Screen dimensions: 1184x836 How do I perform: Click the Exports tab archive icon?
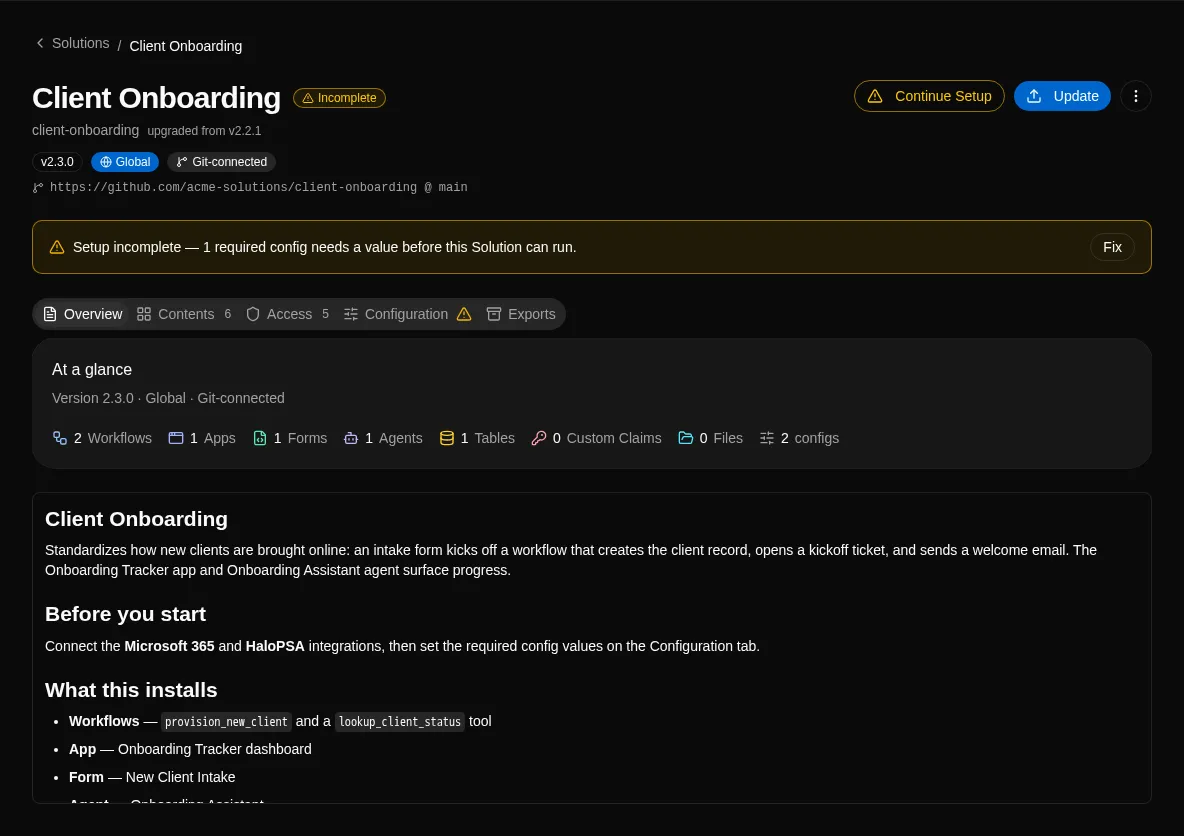click(493, 314)
